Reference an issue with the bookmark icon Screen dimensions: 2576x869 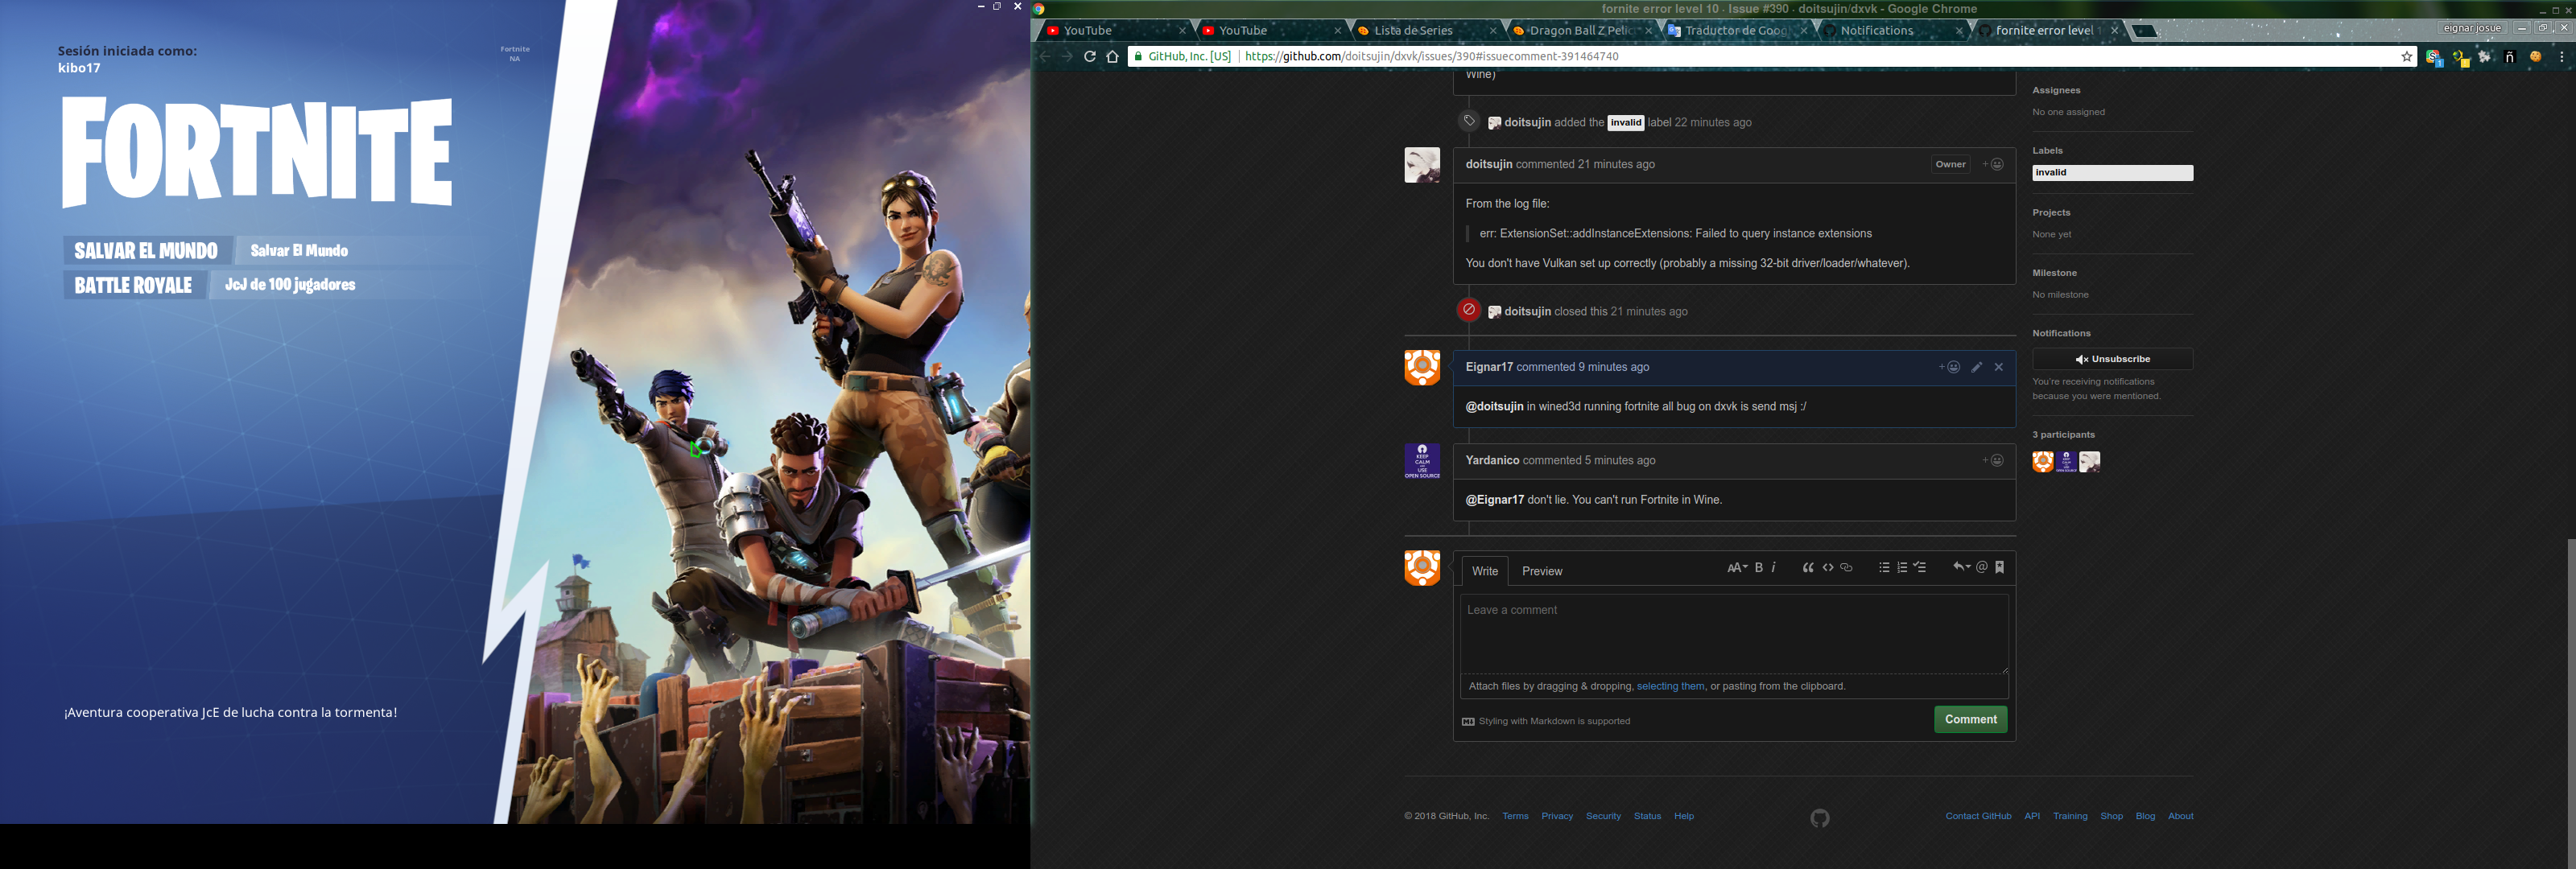[2000, 567]
